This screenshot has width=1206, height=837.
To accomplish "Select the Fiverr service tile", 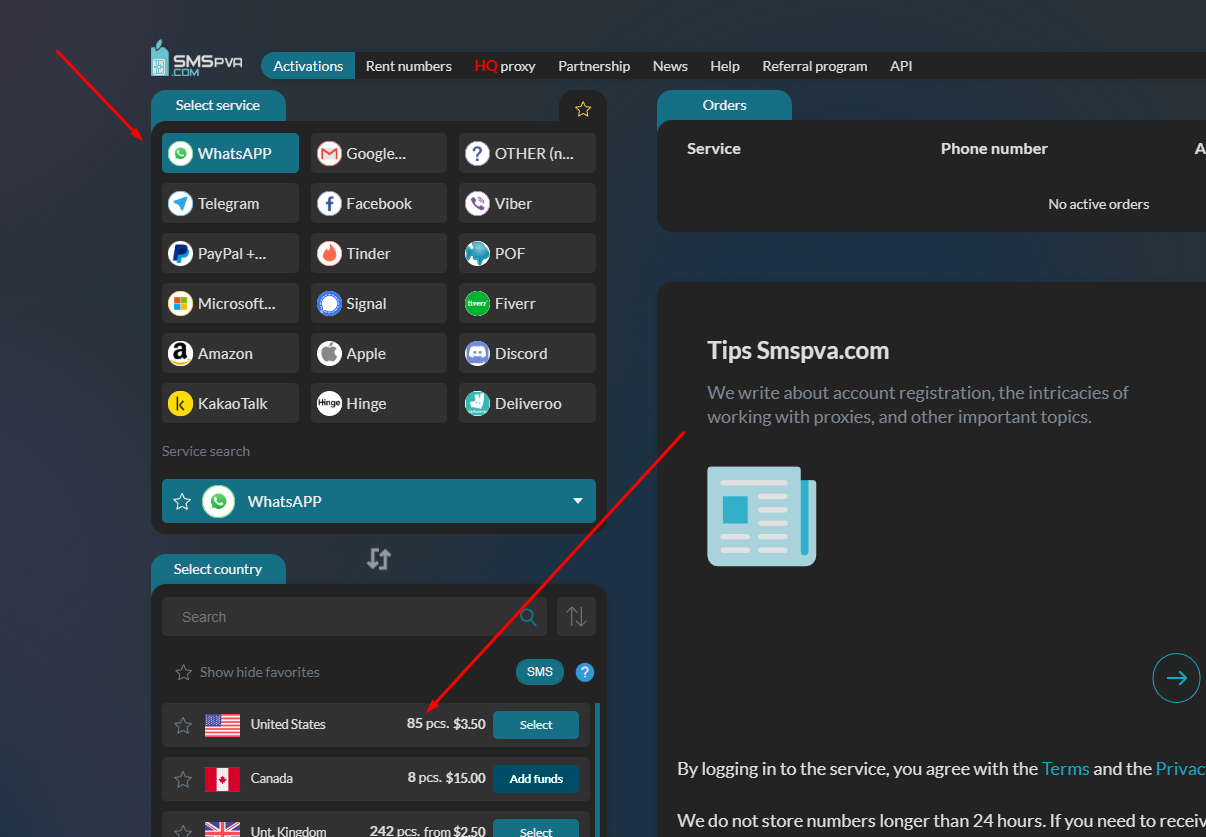I will tap(527, 303).
